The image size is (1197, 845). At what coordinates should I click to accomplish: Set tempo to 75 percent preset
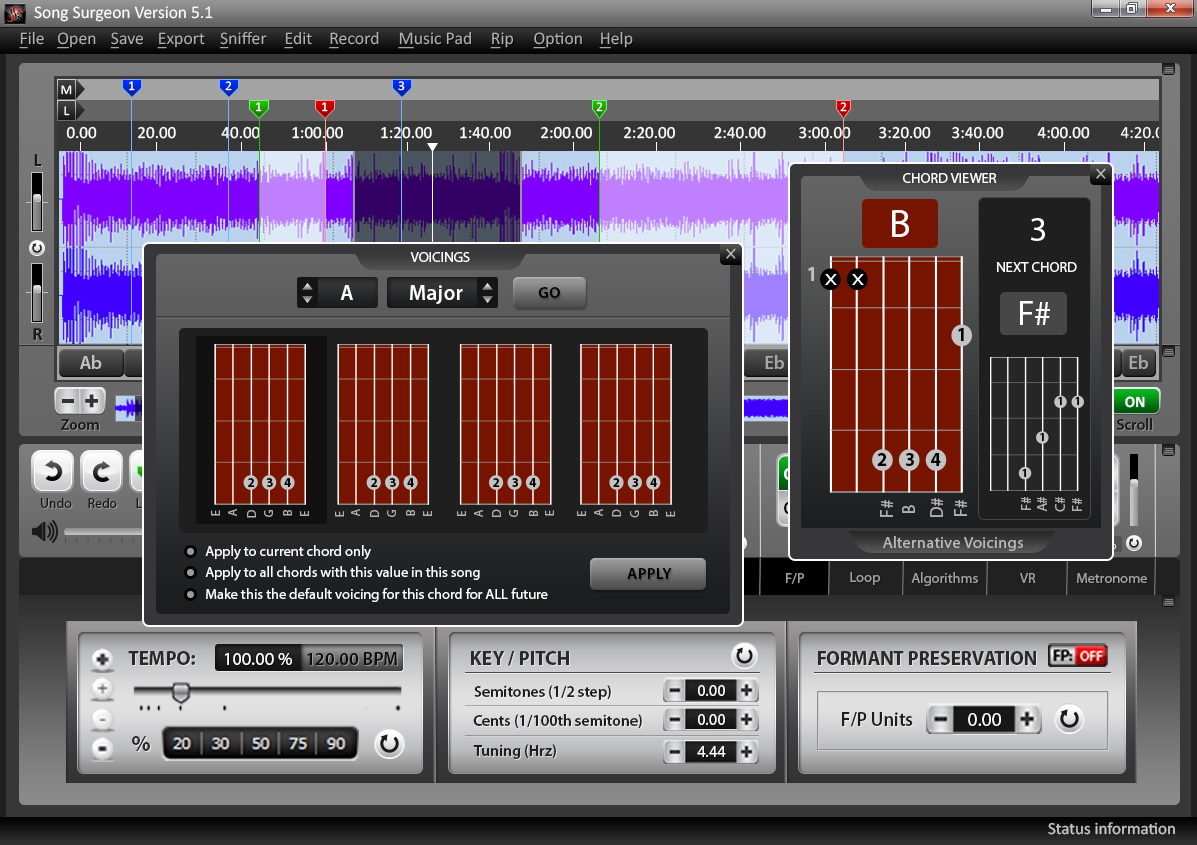tap(298, 743)
